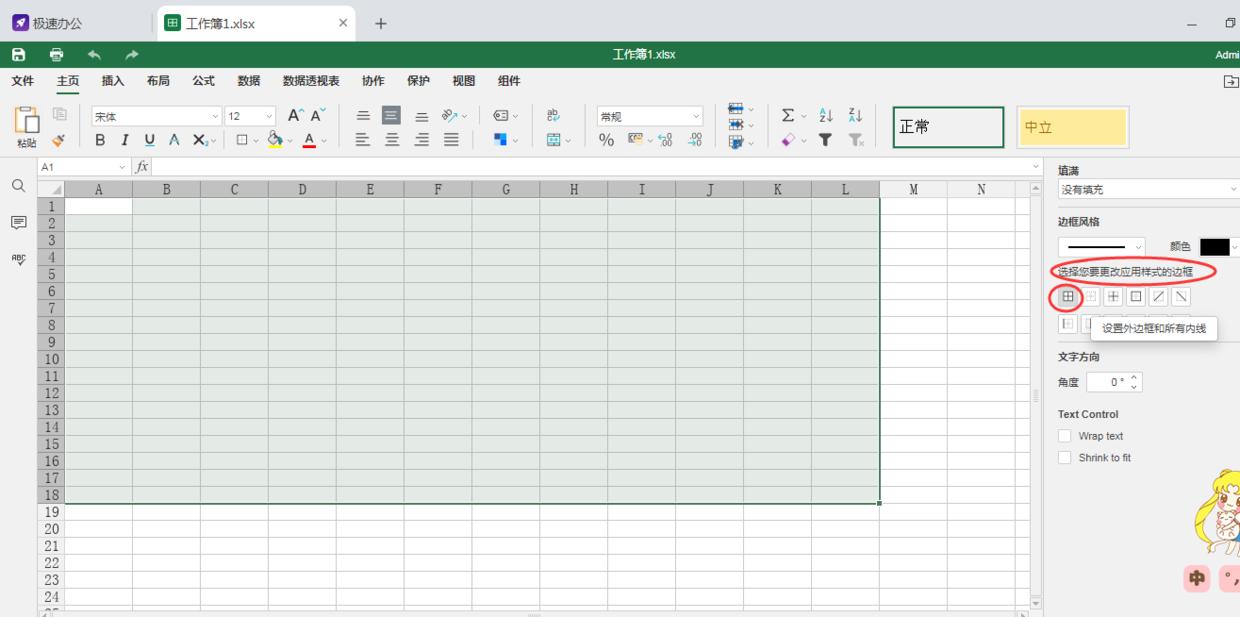The image size is (1240, 617).
Task: Open the font name dropdown showing 宋体
Action: [x=156, y=116]
